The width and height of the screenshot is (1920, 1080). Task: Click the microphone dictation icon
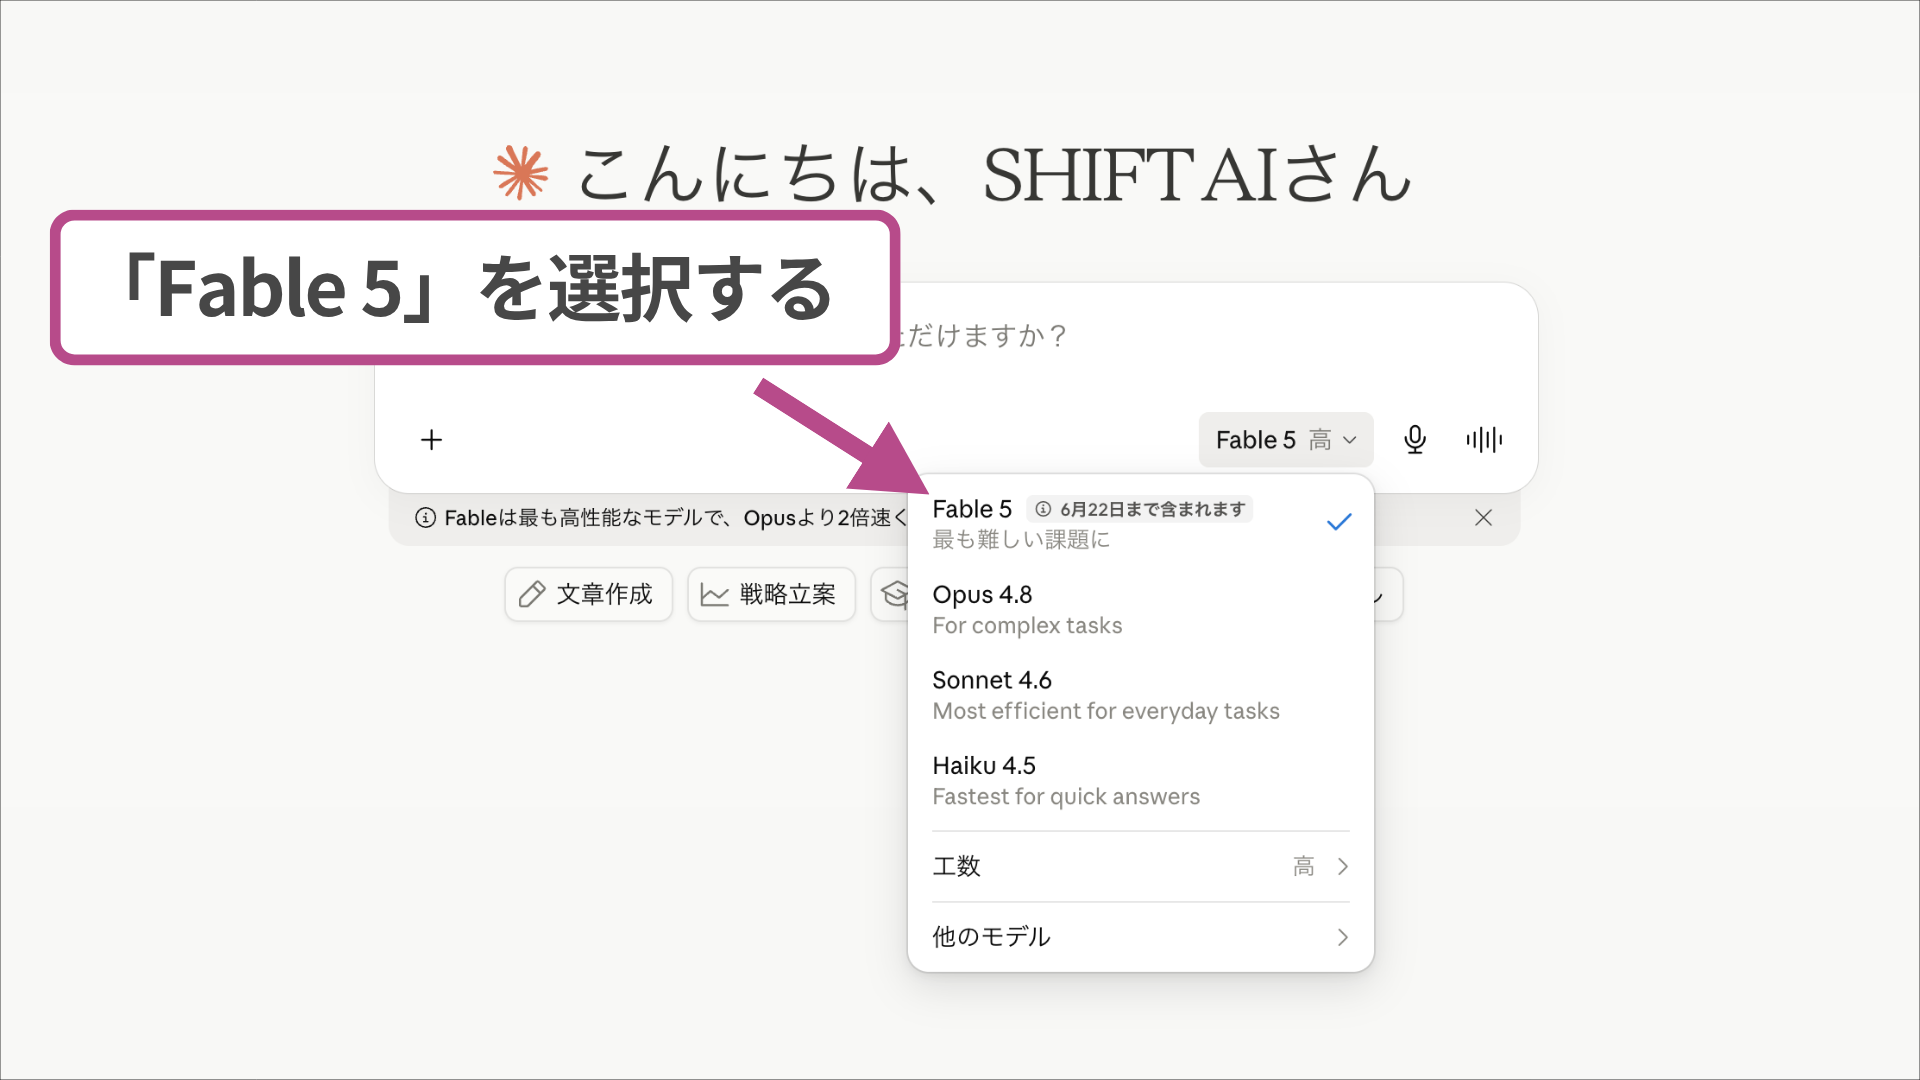pyautogui.click(x=1414, y=440)
